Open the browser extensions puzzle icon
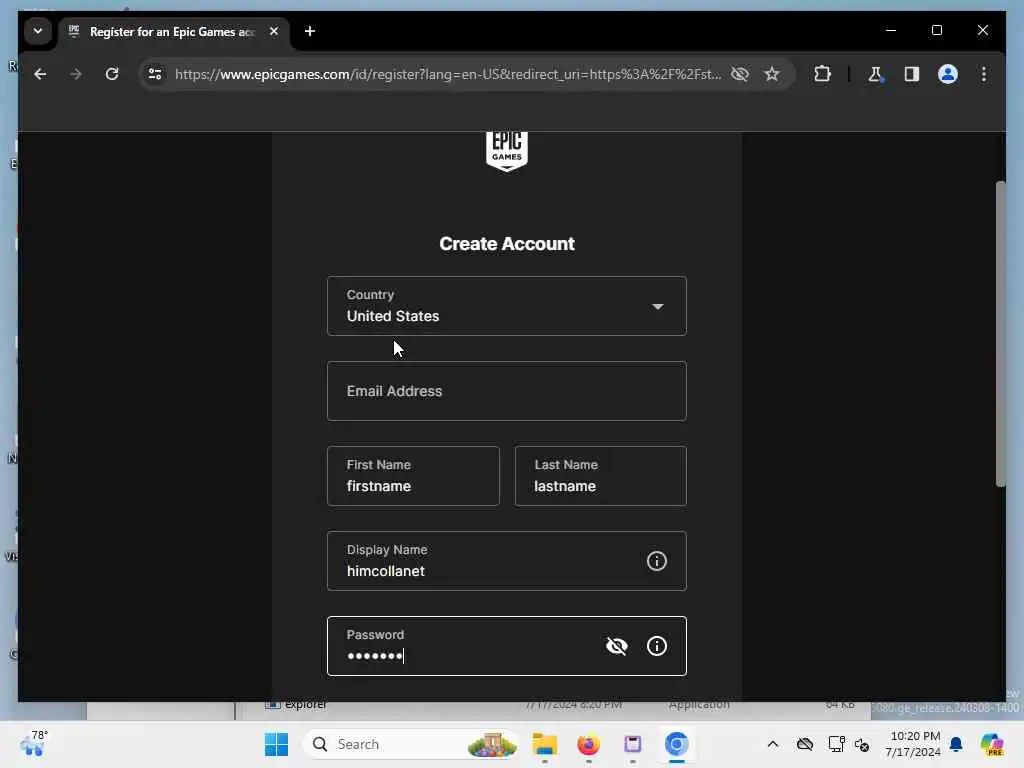1024x768 pixels. [x=822, y=74]
